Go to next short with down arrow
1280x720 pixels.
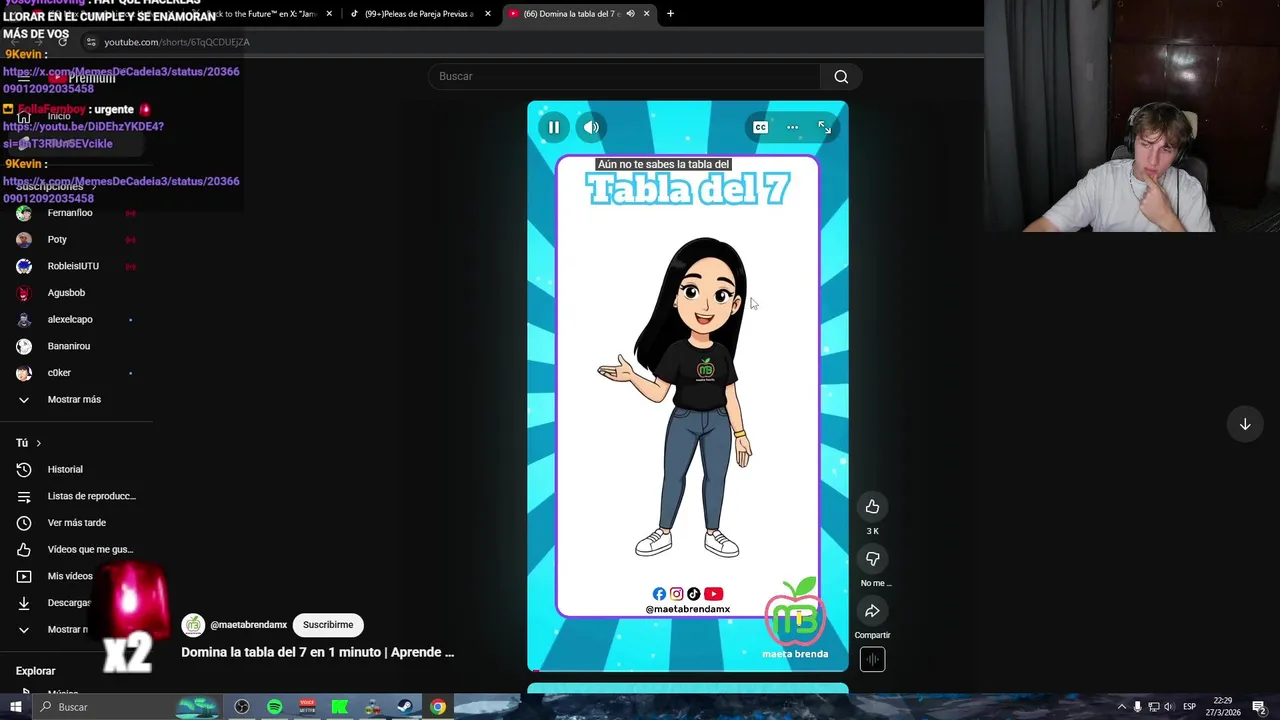[x=1245, y=424]
